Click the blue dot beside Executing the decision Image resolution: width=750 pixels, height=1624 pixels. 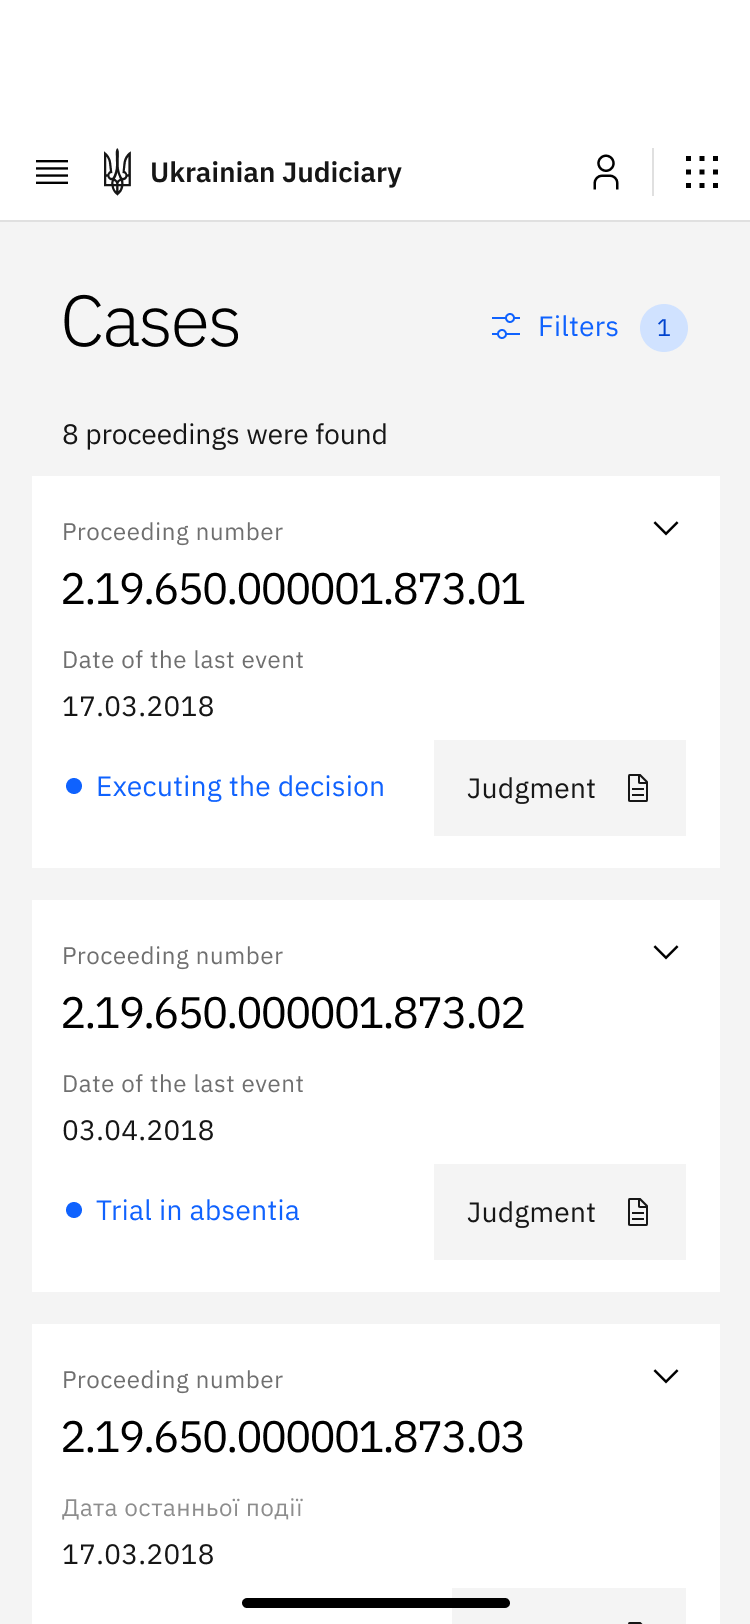click(x=74, y=787)
